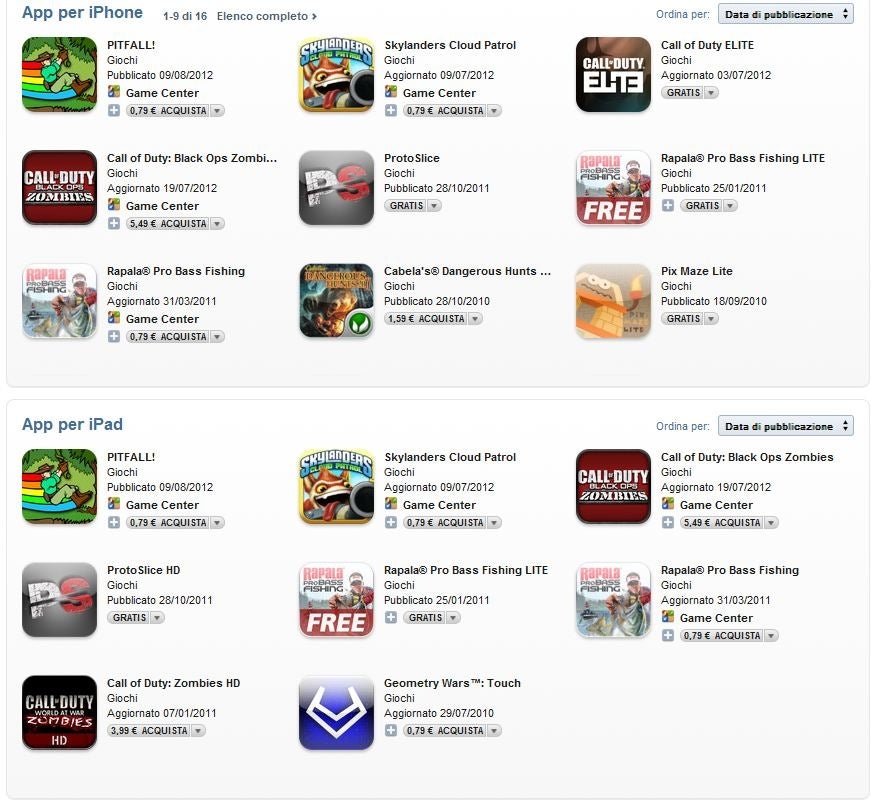Open Call of Duty ELITE app icon
This screenshot has height=800, width=871.
point(613,74)
